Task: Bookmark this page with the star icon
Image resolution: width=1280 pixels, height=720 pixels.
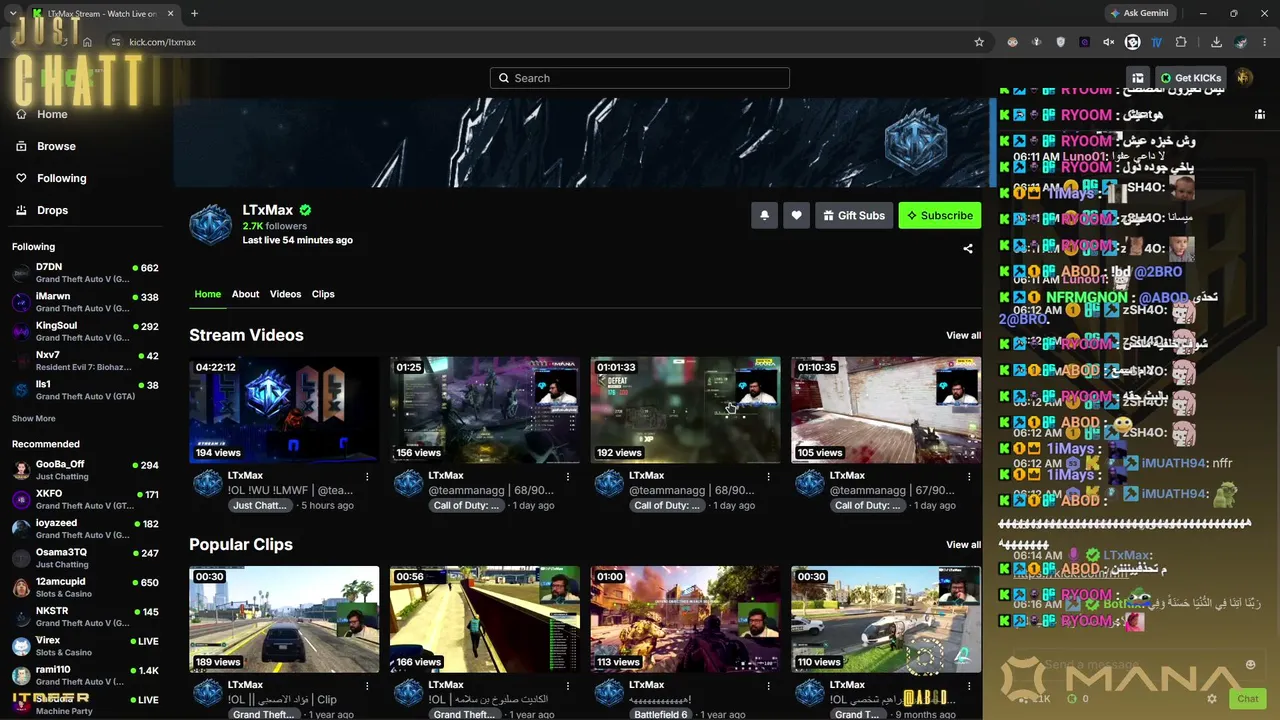Action: coord(979,42)
